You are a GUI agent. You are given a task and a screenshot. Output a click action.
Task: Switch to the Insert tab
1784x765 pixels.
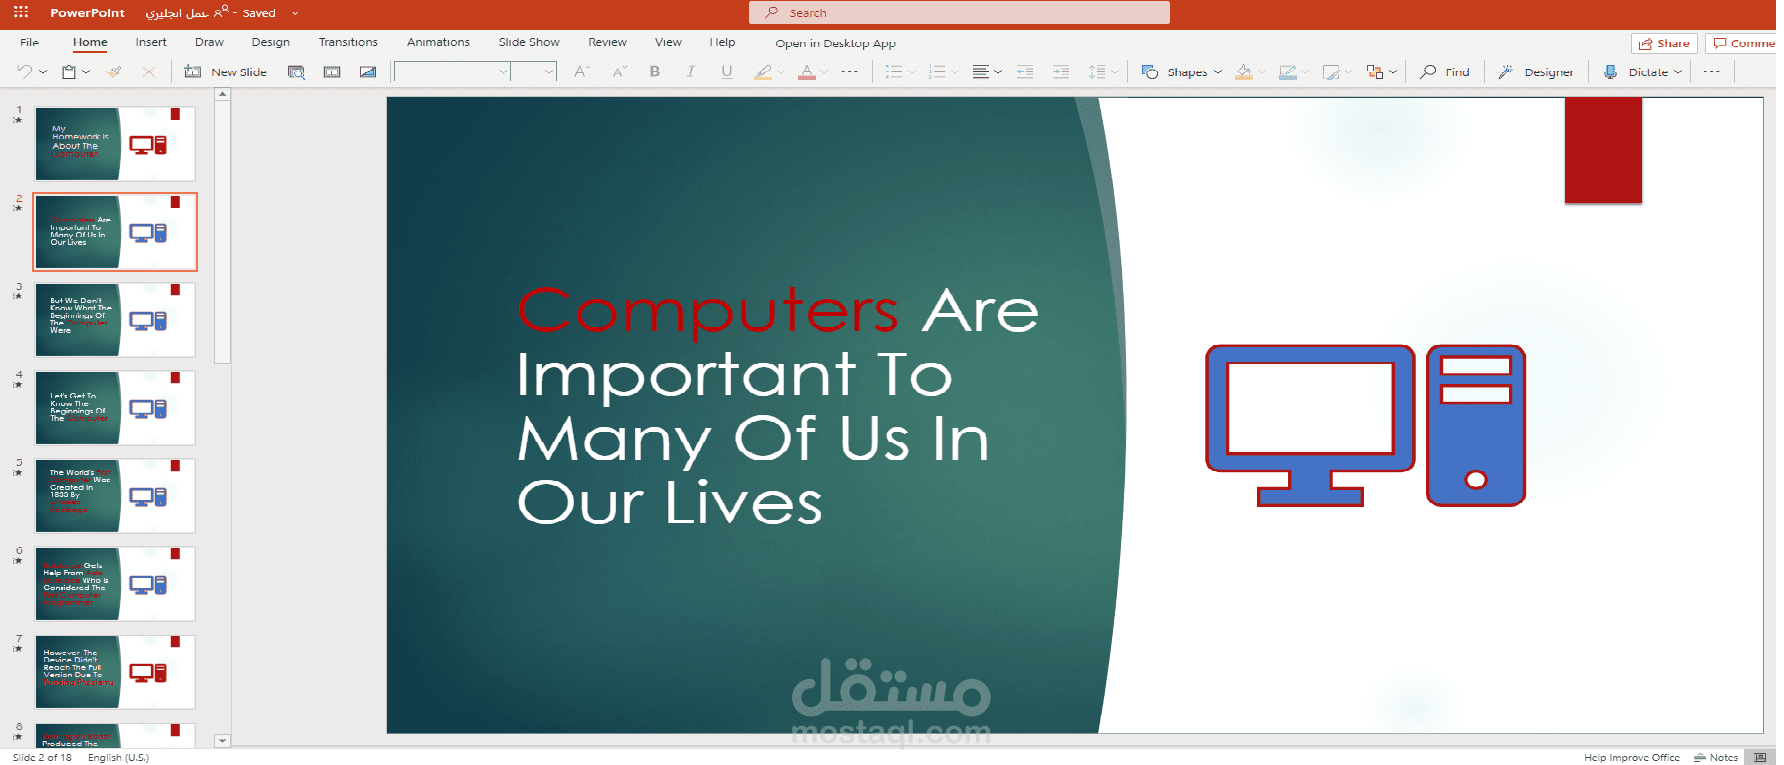(151, 42)
